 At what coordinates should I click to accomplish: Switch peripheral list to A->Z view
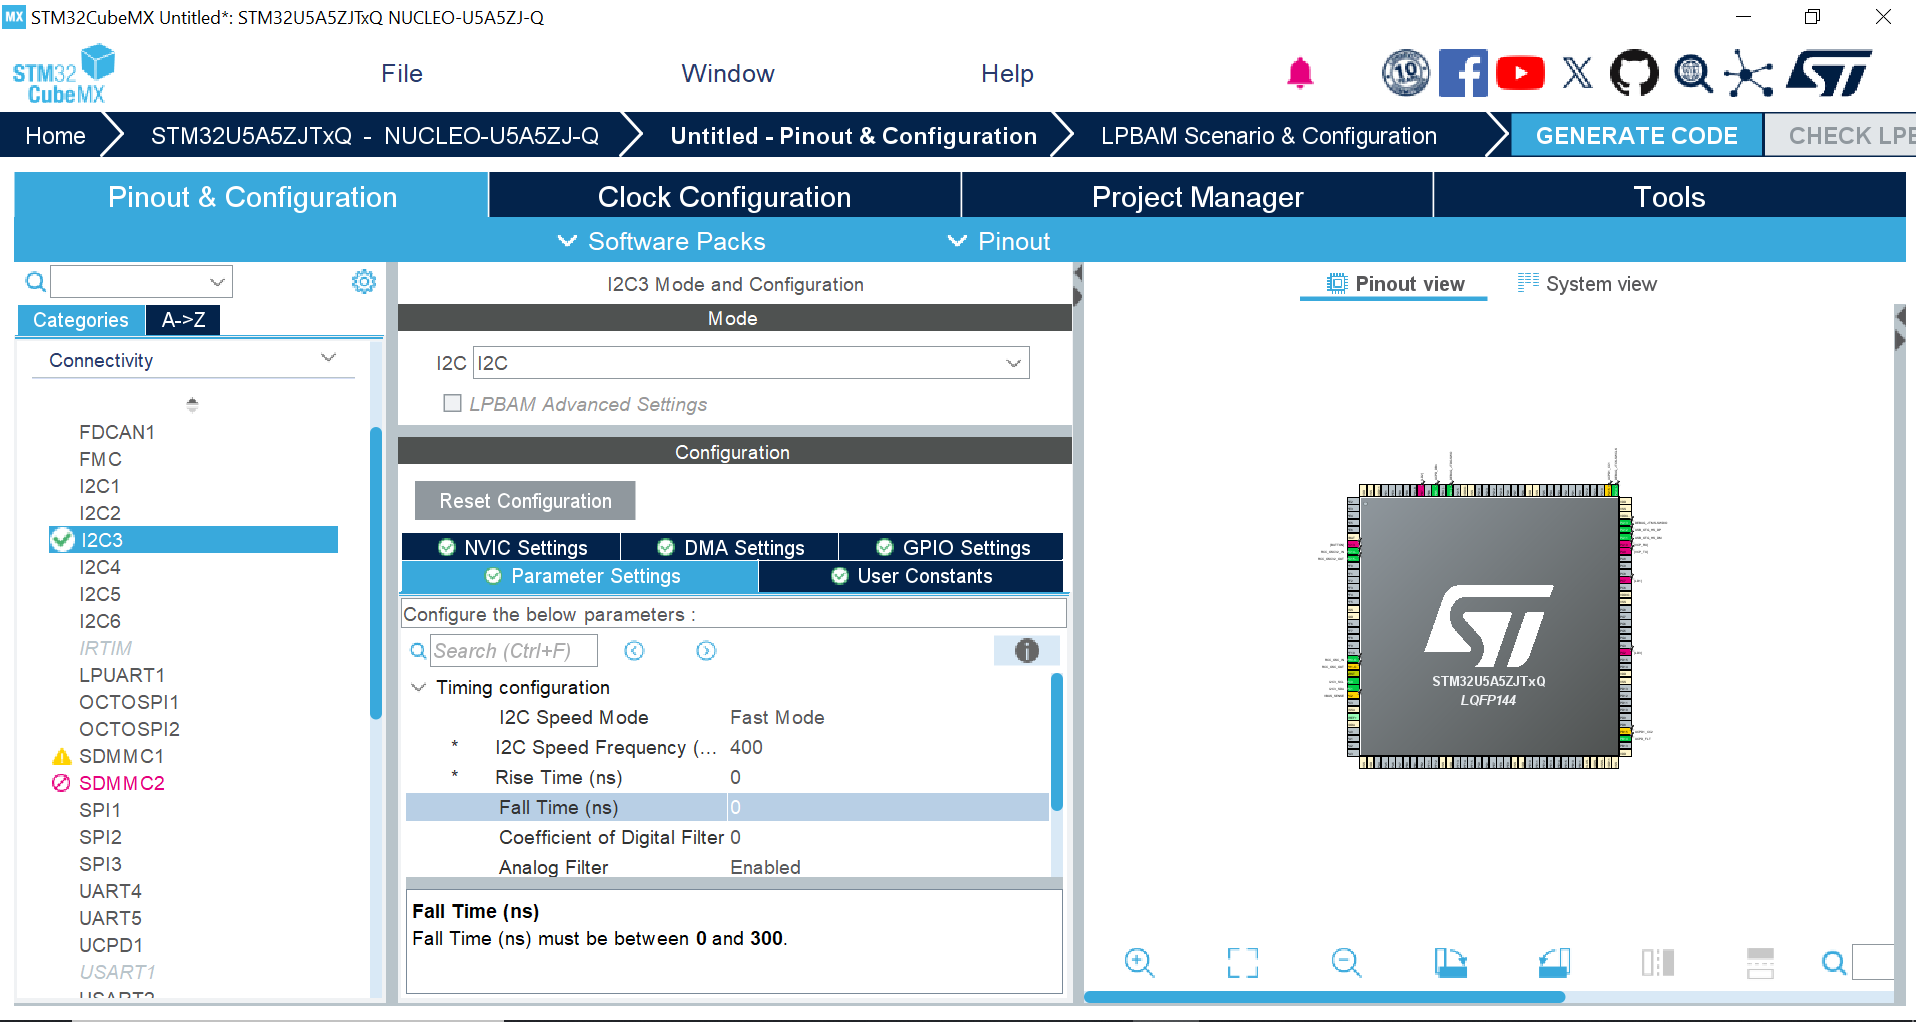[x=183, y=320]
